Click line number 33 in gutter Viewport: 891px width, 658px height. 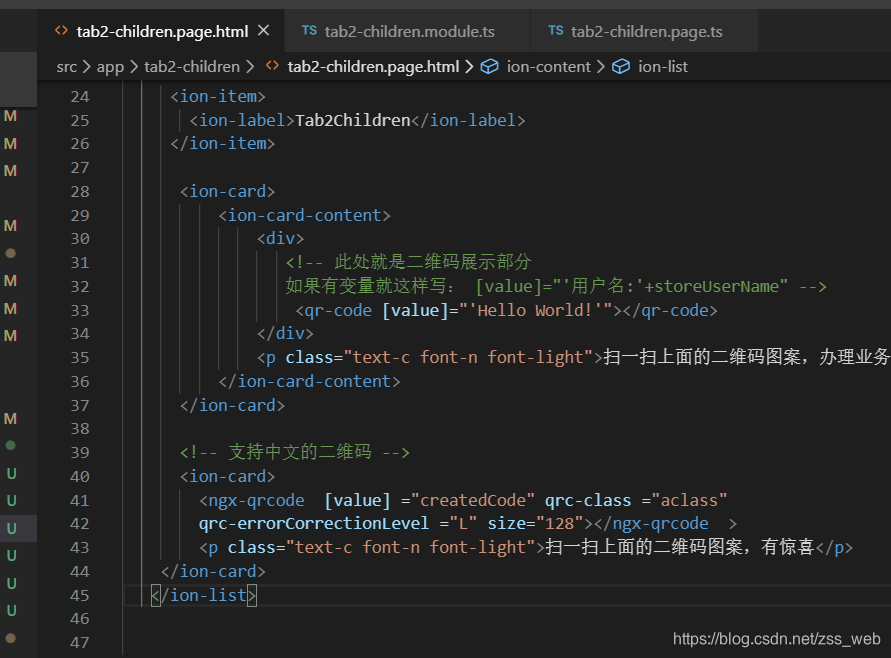(x=80, y=310)
